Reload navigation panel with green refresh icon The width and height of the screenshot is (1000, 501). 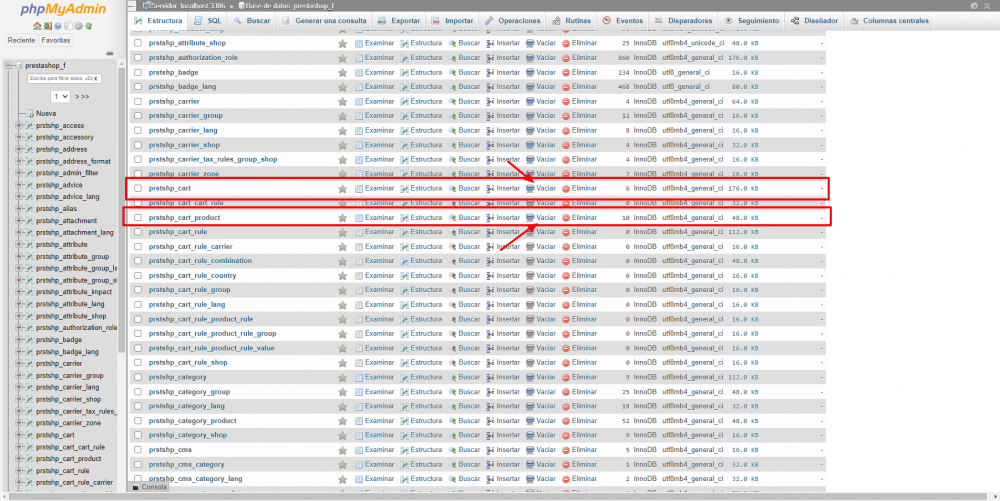[89, 26]
